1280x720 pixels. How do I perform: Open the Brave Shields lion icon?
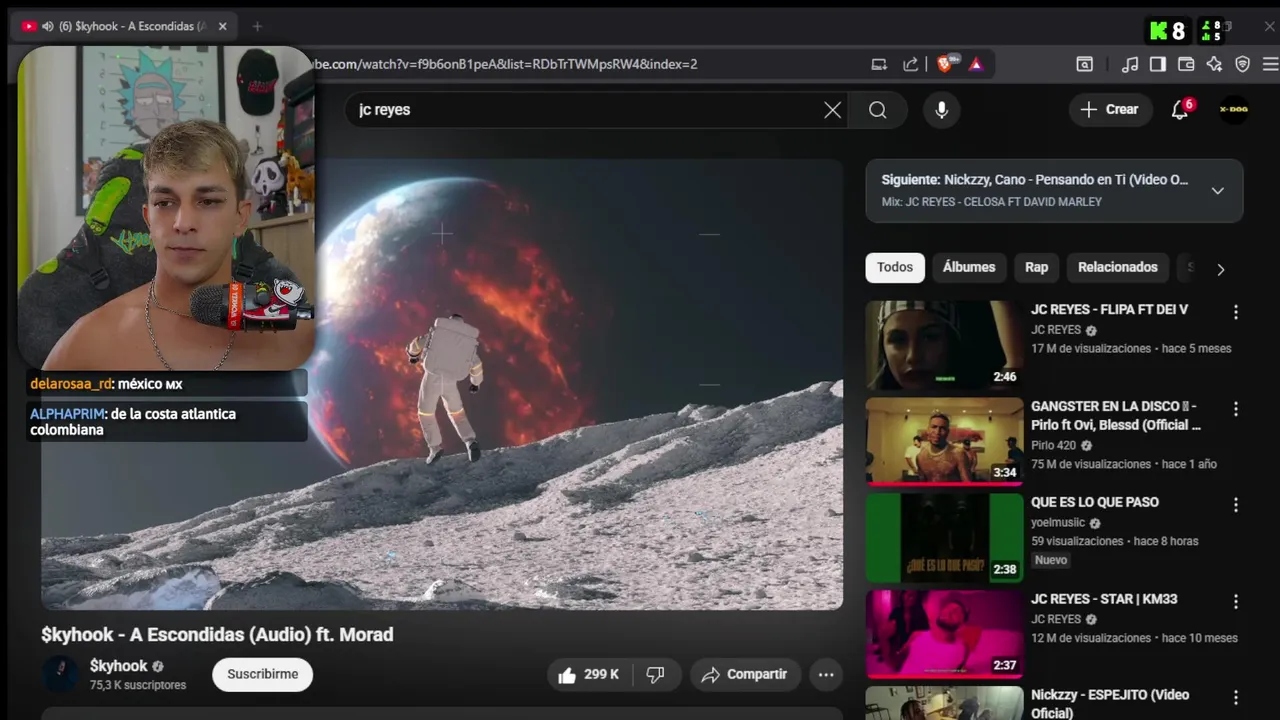tap(945, 64)
